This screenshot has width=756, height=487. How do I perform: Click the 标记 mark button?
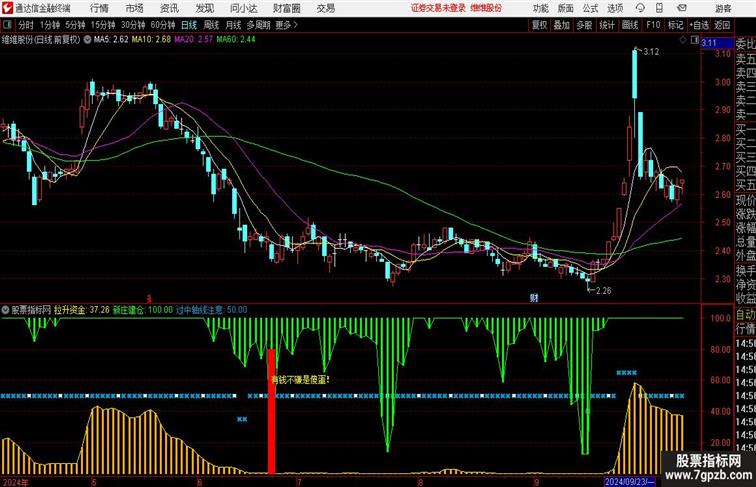pos(675,25)
